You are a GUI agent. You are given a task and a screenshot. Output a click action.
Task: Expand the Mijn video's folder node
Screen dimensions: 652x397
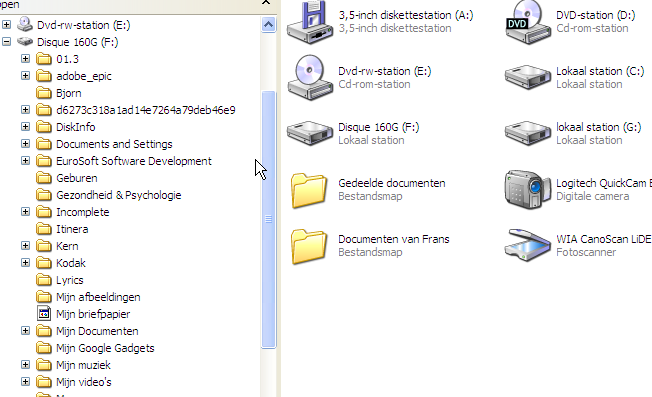pyautogui.click(x=25, y=382)
